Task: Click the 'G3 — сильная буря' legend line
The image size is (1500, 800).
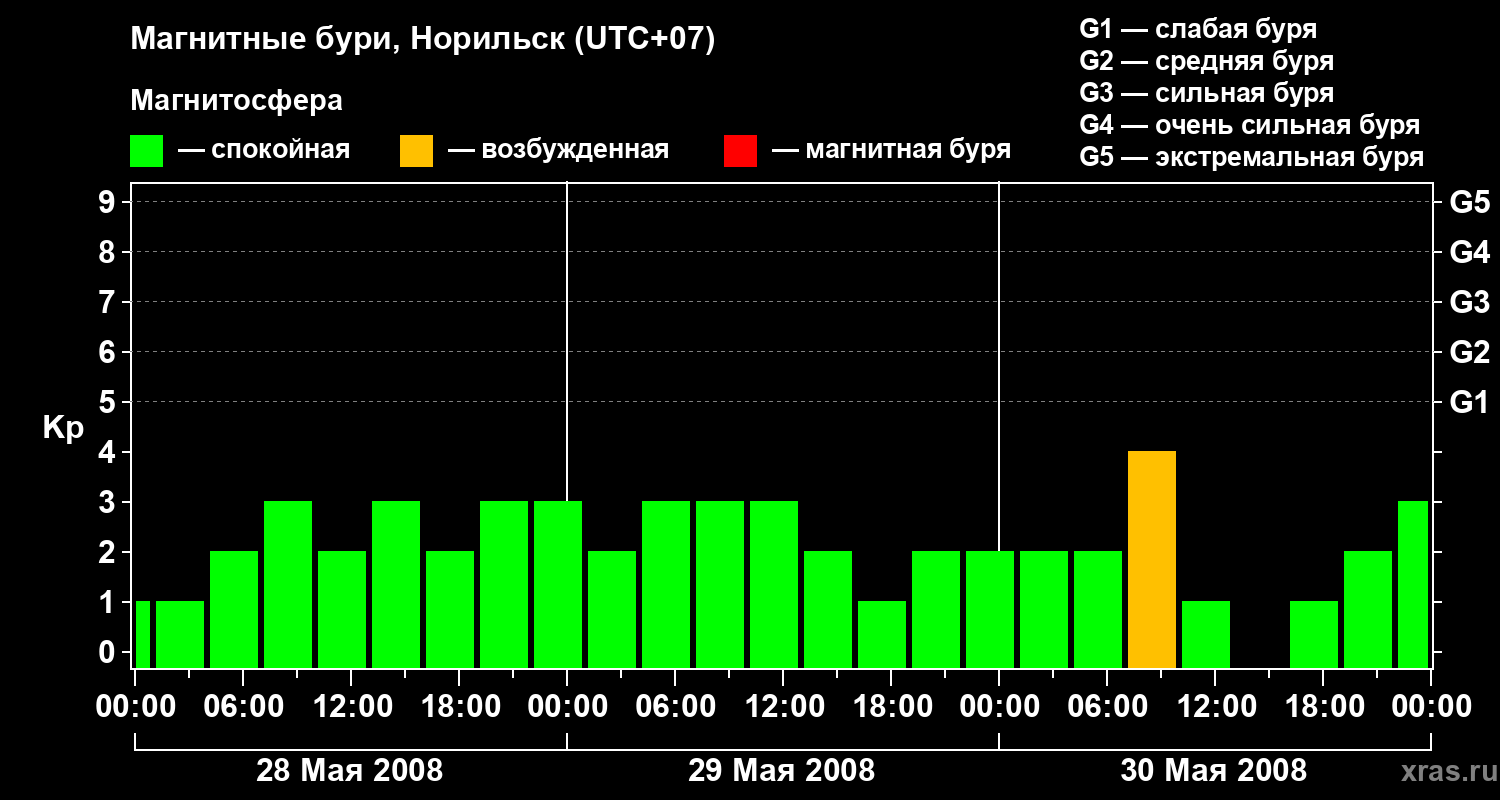Action: (x=1206, y=93)
